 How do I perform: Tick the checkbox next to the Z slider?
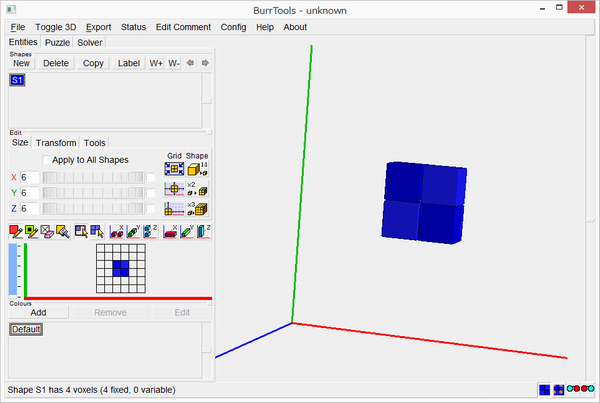click(x=150, y=209)
